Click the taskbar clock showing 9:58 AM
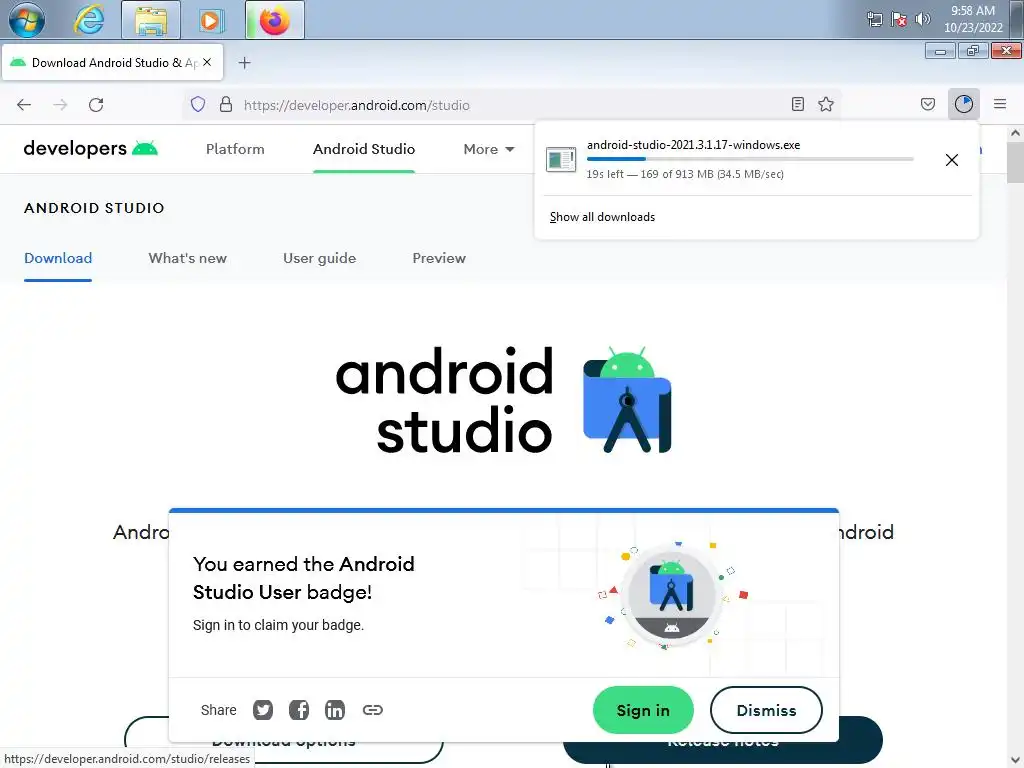 pyautogui.click(x=973, y=19)
